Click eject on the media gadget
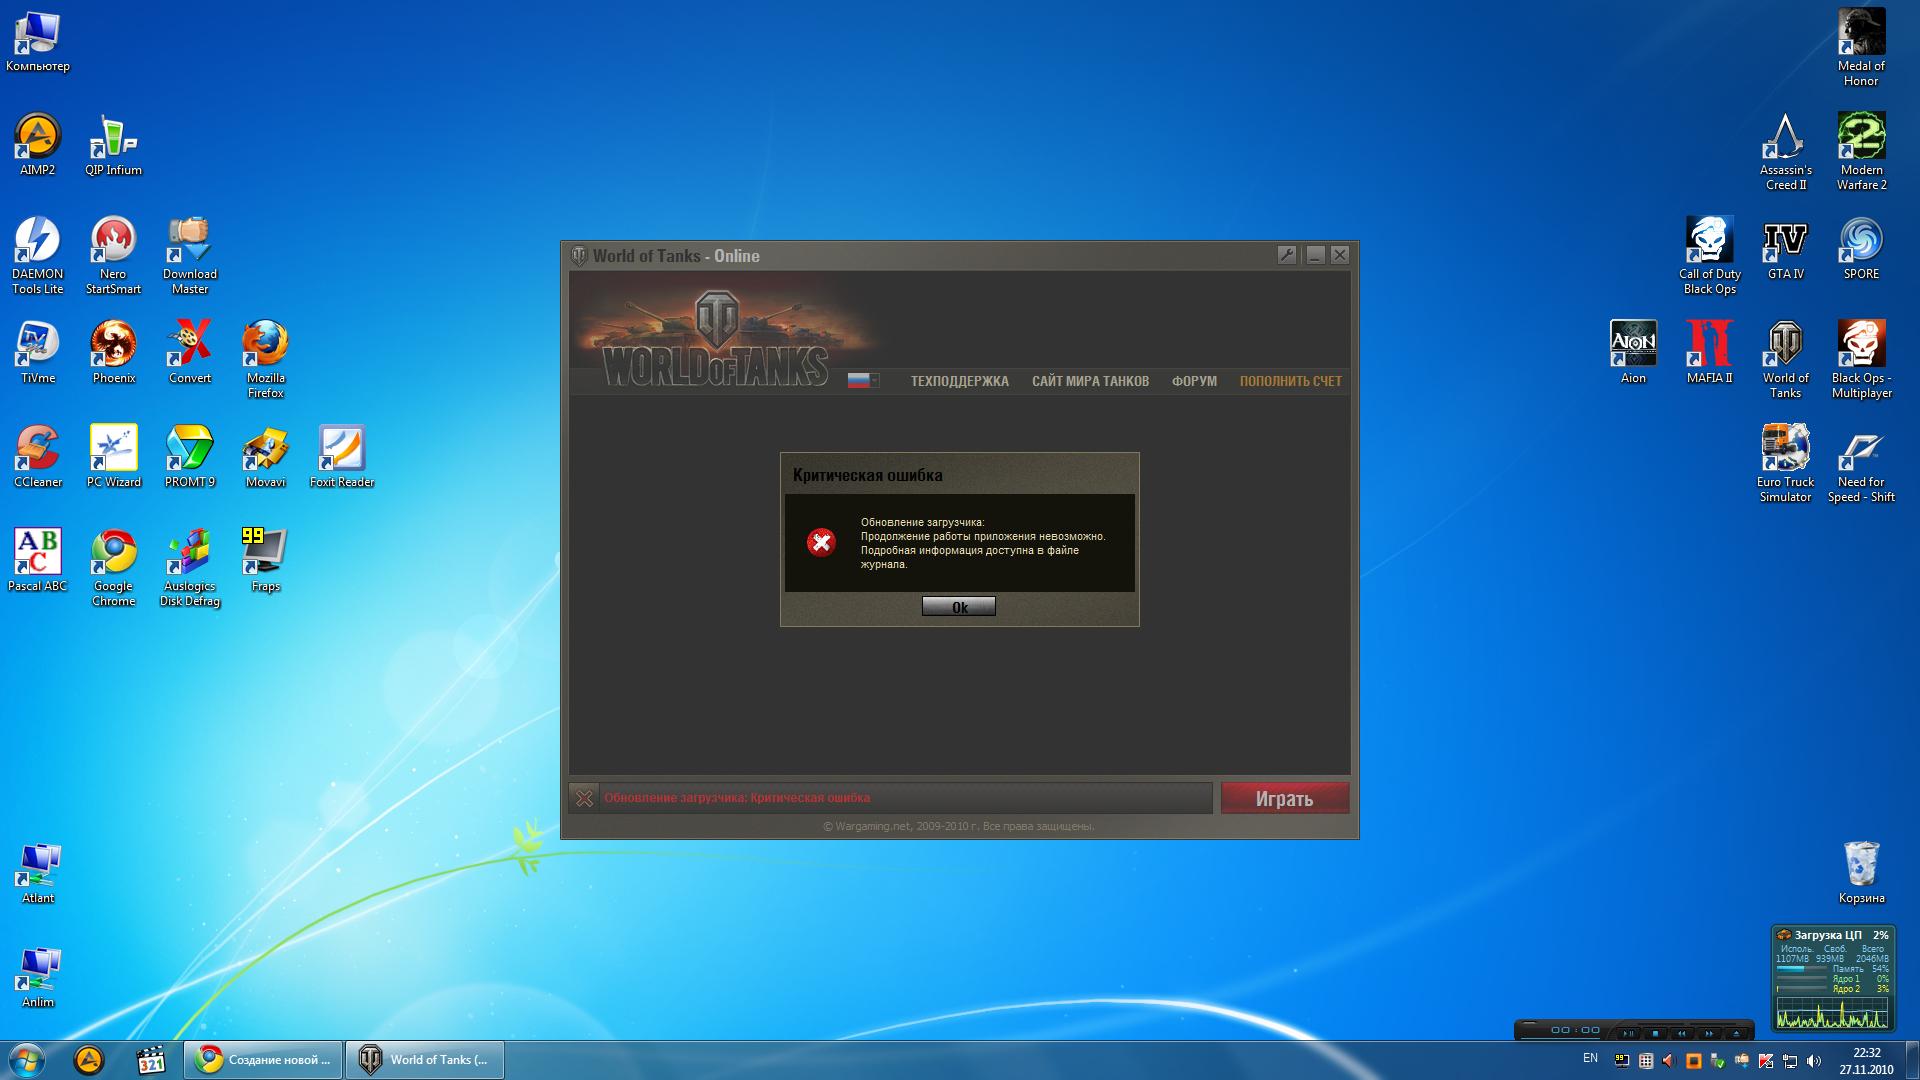1920x1080 pixels. 1736,1033
